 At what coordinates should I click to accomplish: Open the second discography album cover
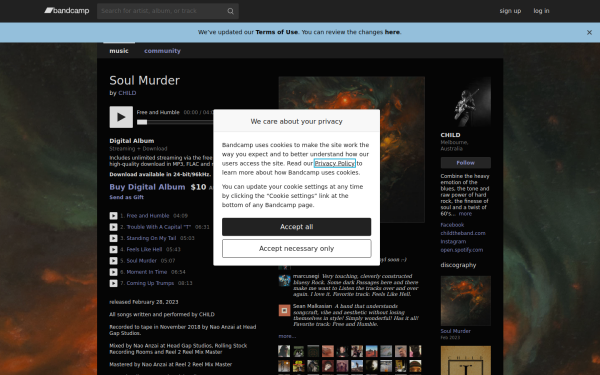point(465,360)
